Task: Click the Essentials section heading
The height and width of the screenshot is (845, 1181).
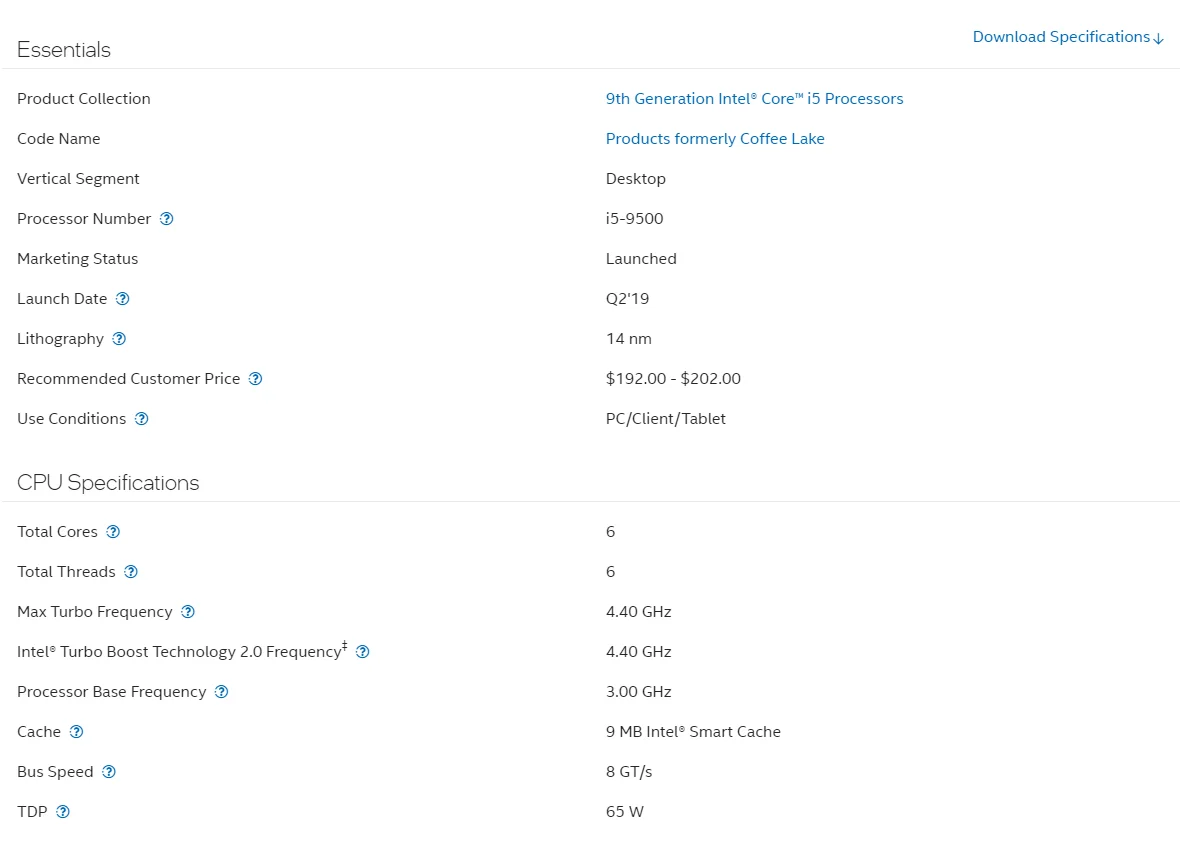Action: coord(64,50)
